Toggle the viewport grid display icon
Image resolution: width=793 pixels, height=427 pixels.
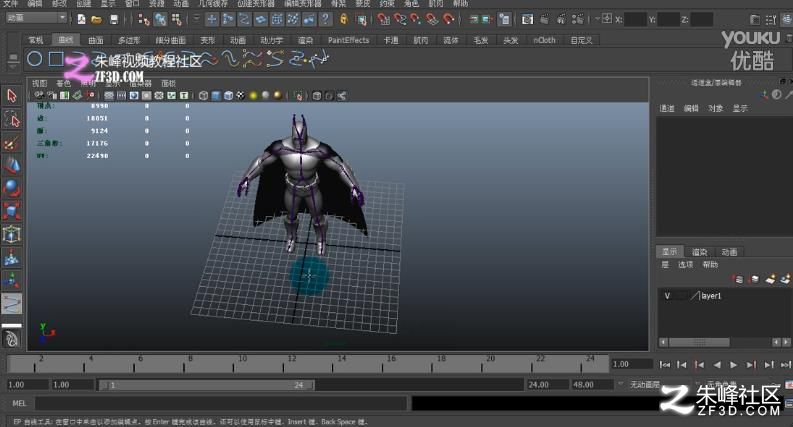coord(109,95)
